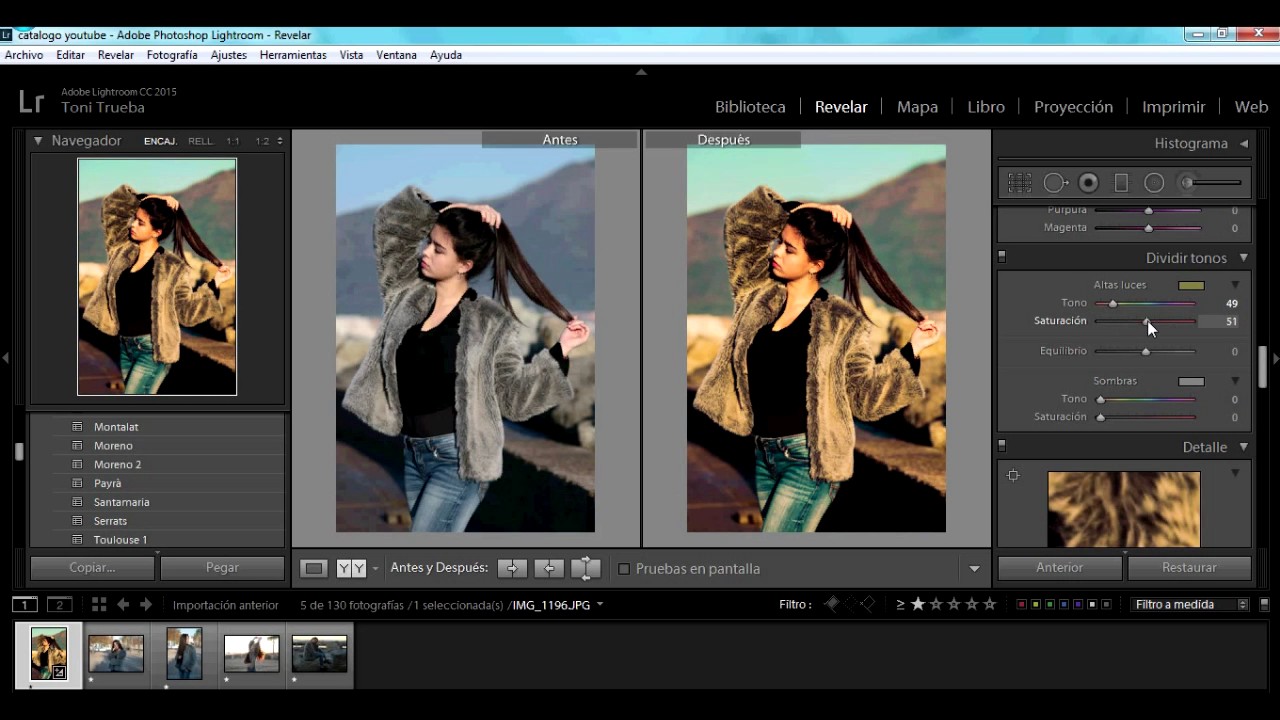The image size is (1280, 720).
Task: Select the Radial Filter tool
Action: [x=1154, y=183]
